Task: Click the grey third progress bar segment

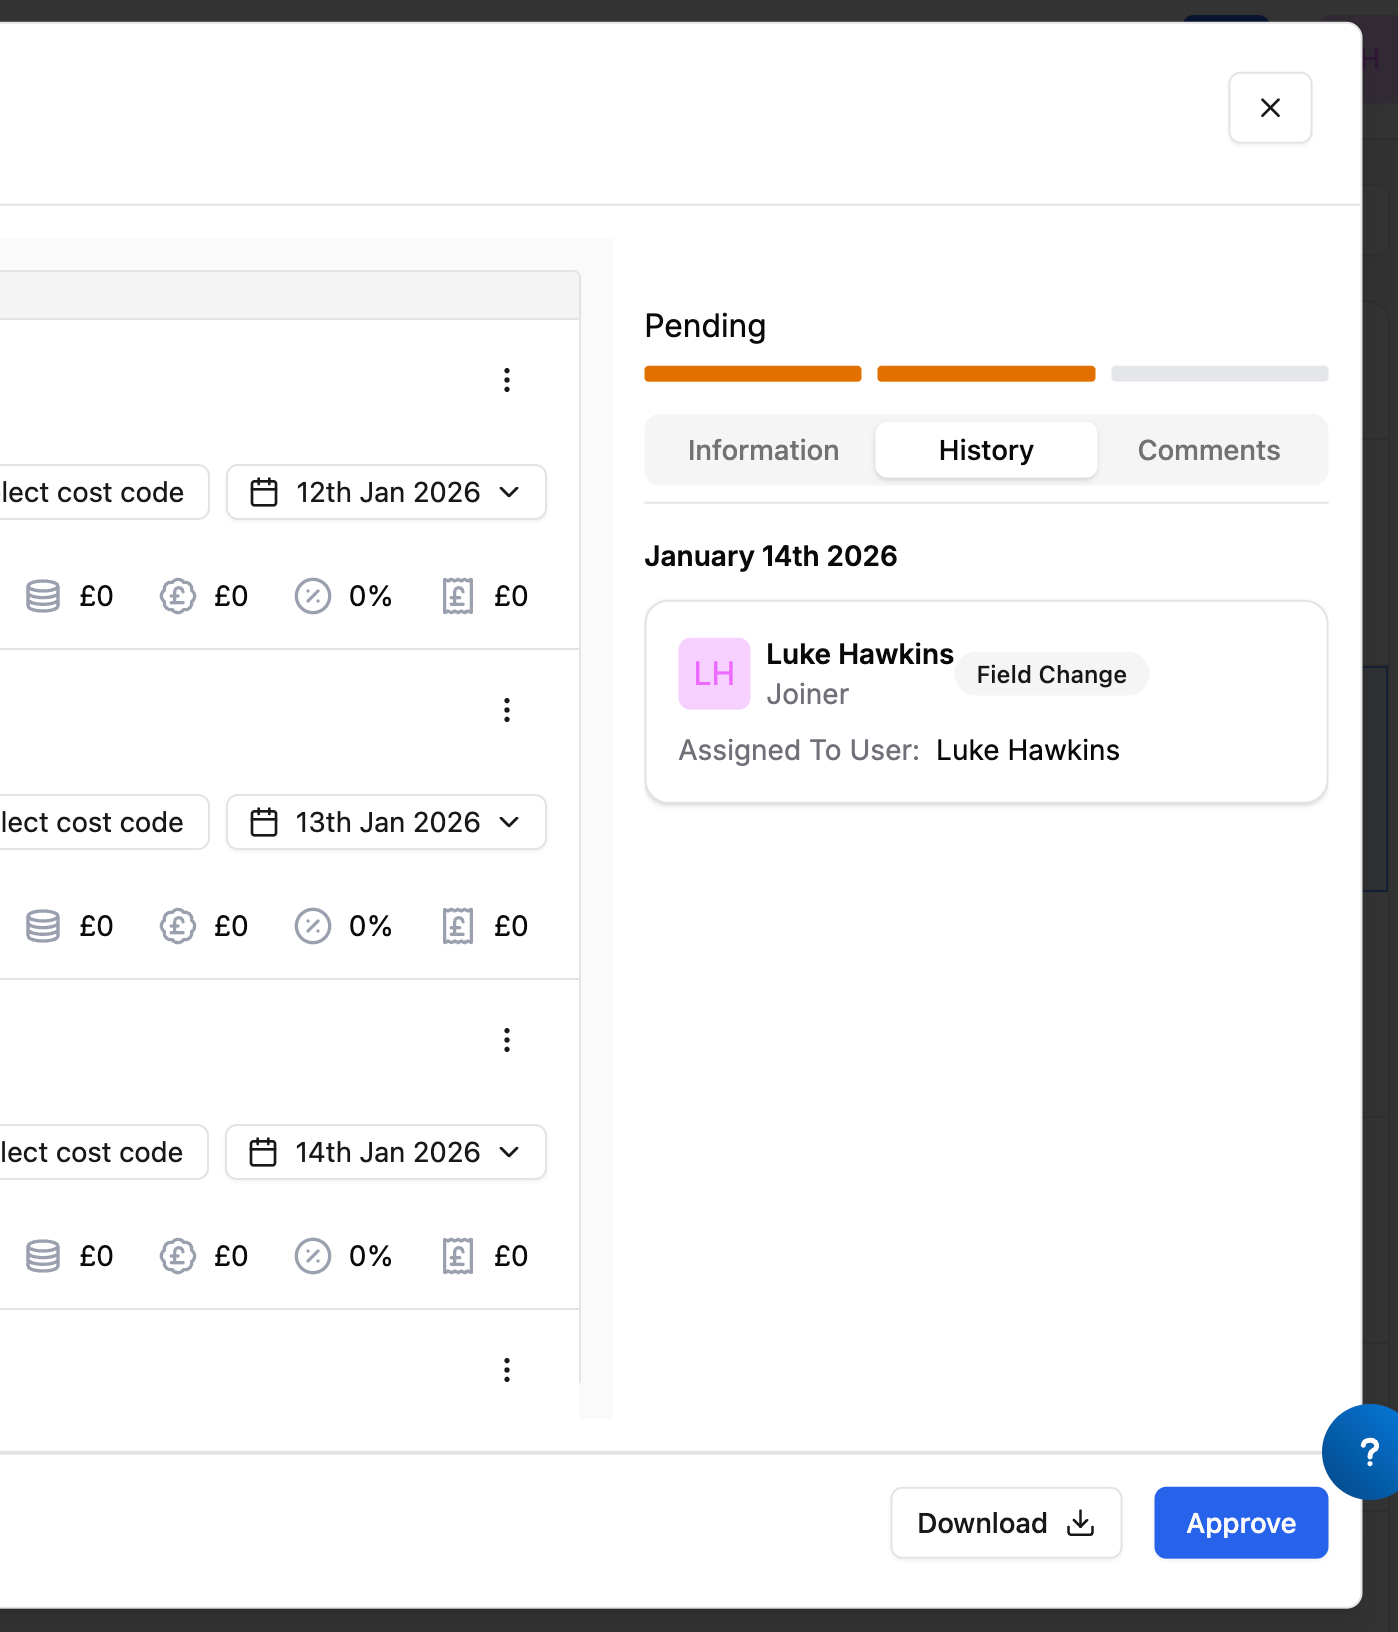Action: pos(1220,374)
